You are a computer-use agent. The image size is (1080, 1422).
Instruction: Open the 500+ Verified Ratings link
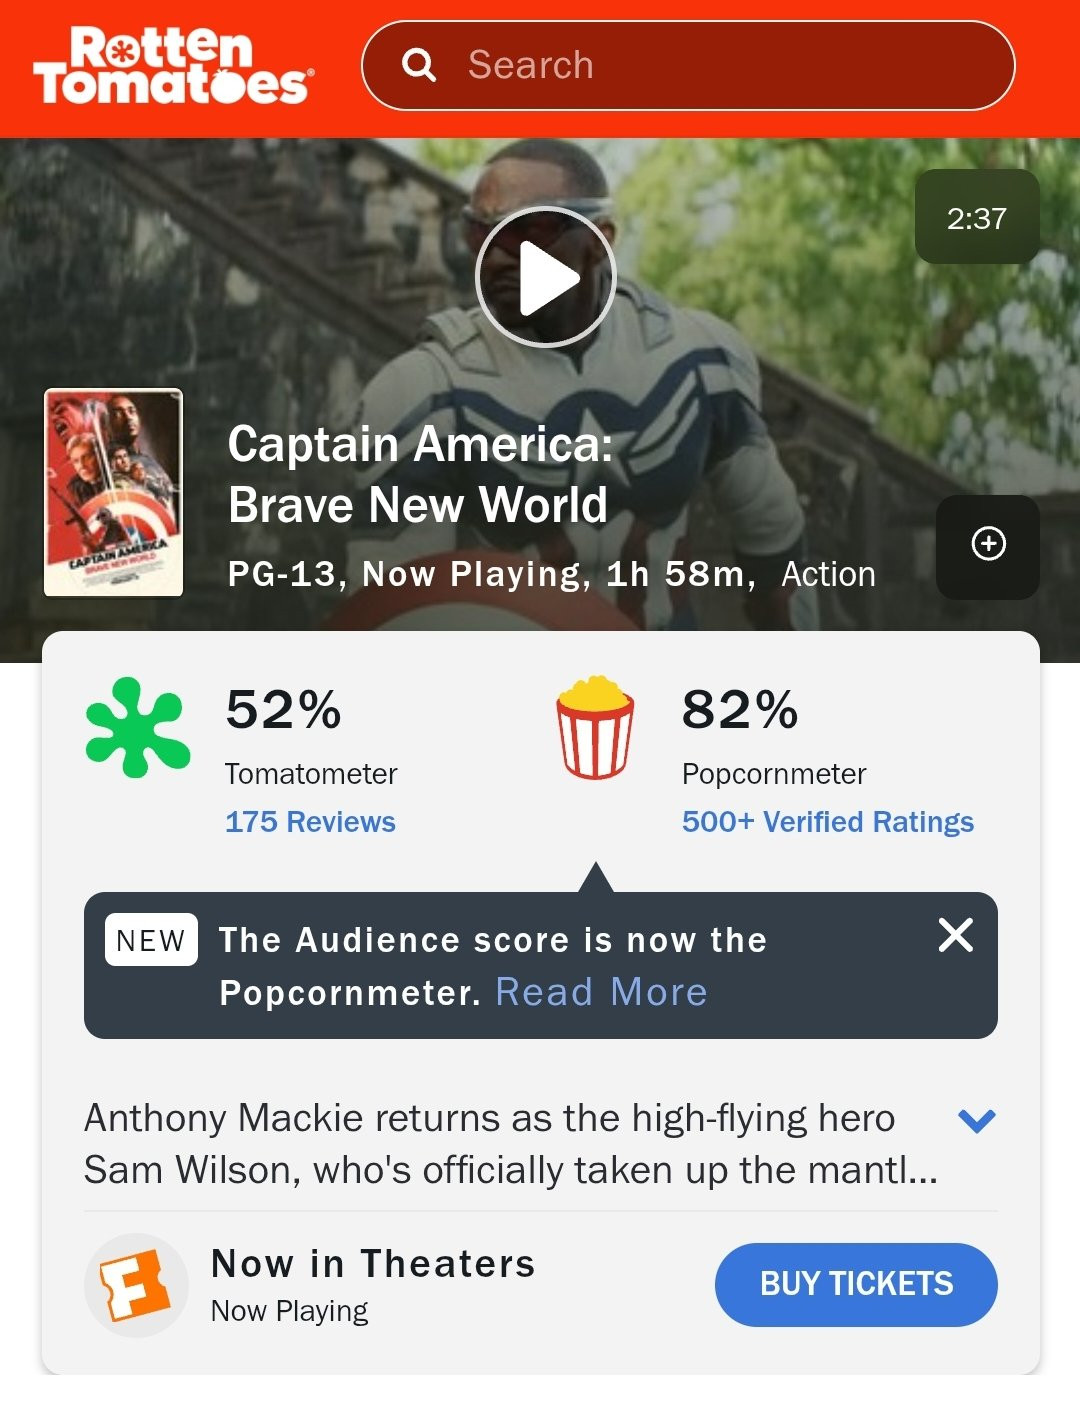click(828, 822)
